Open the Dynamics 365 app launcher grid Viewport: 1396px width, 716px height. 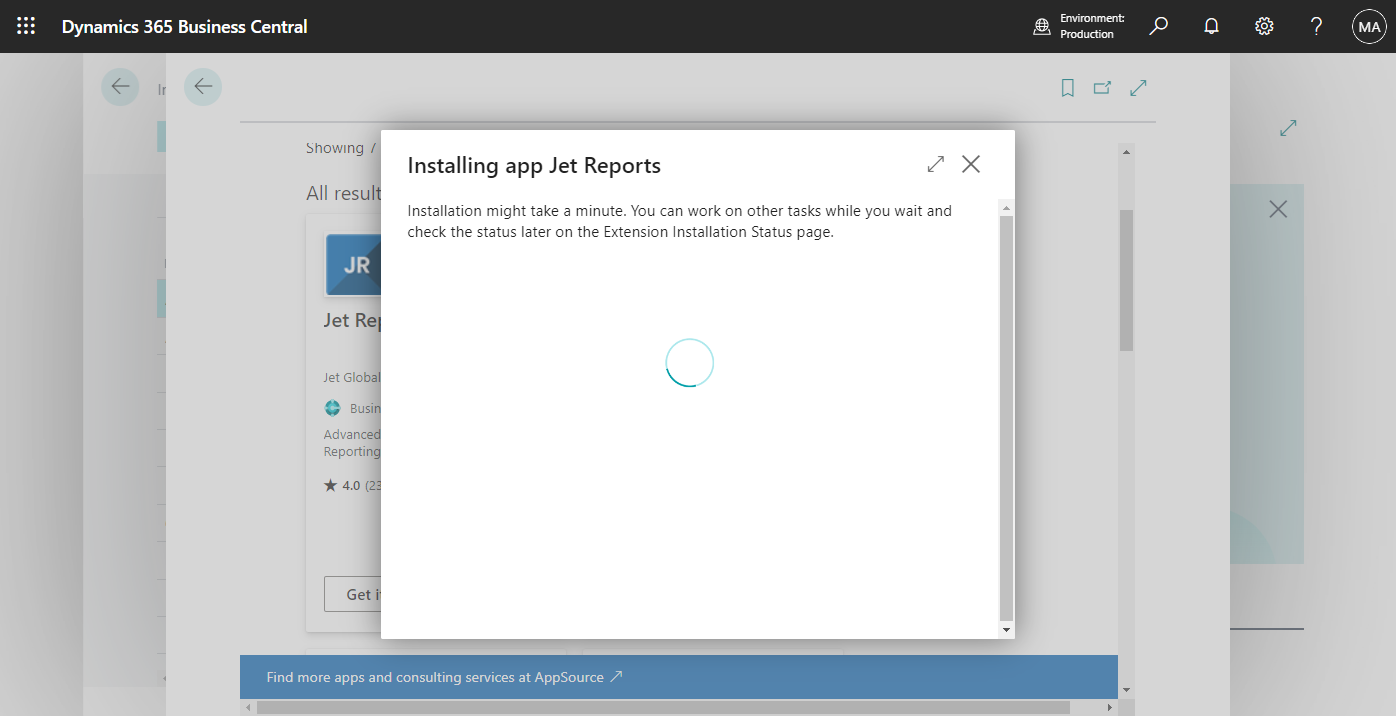26,26
